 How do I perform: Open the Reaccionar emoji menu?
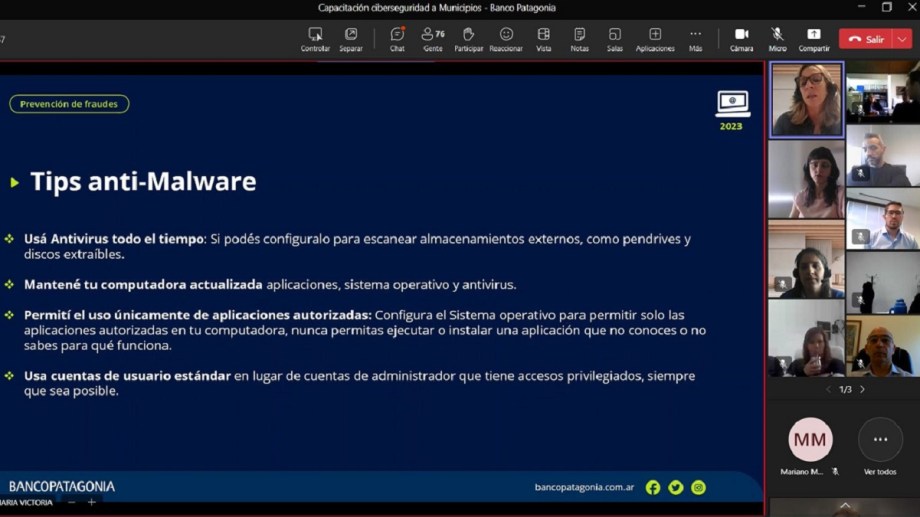pyautogui.click(x=506, y=39)
